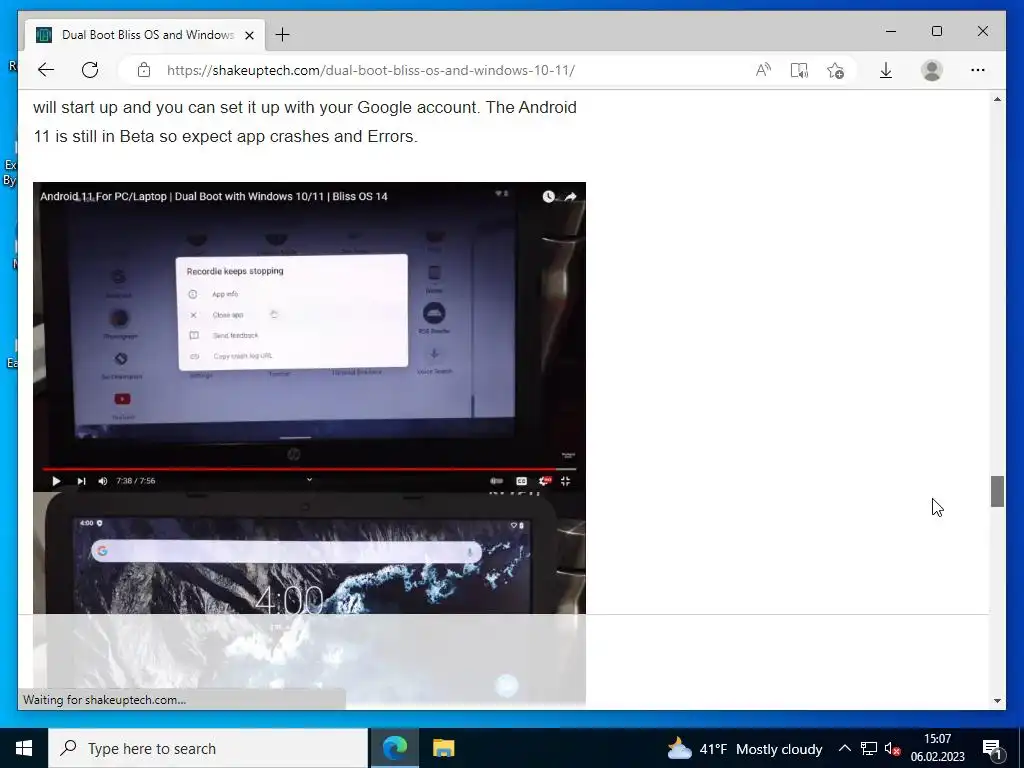Open the Edge Downloads button
Screen dimensions: 1024x768
[x=886, y=70]
